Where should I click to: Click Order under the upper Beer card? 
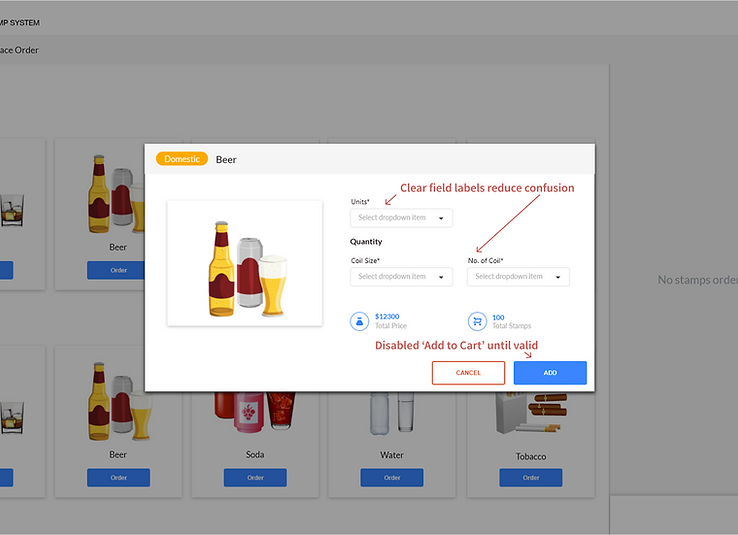tap(116, 270)
